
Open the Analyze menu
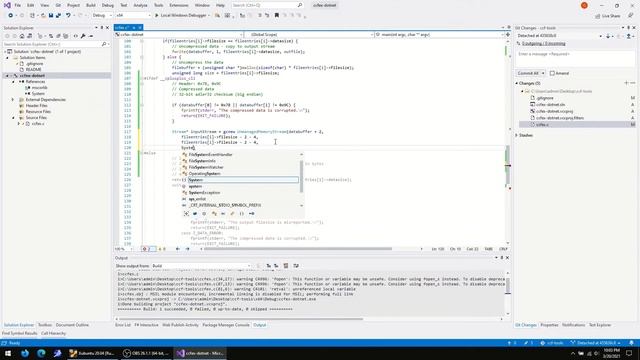point(140,5)
